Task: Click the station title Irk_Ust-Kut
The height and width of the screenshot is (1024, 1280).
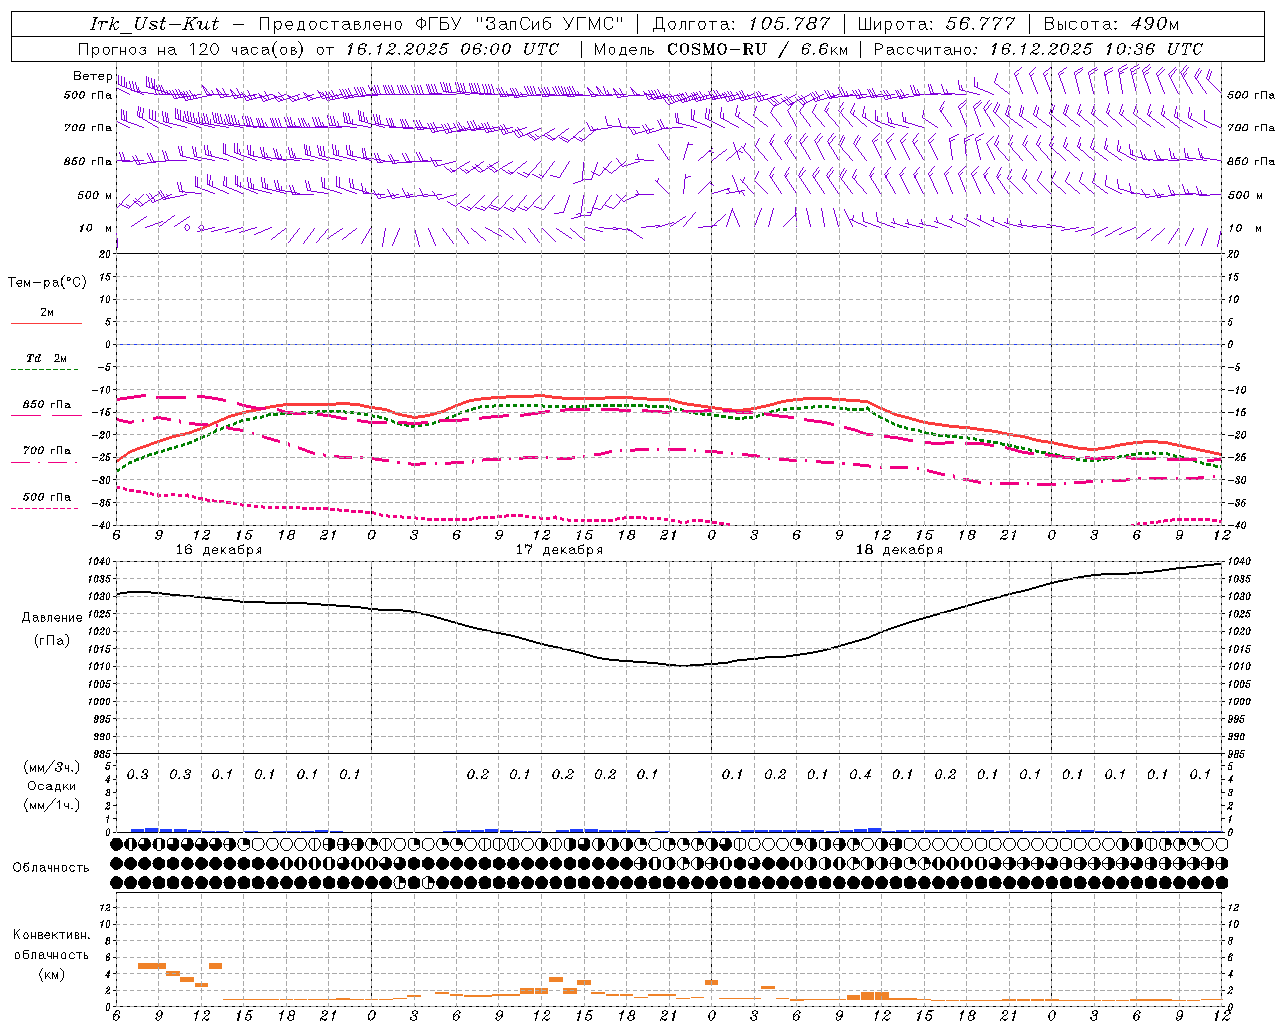Action: [154, 24]
